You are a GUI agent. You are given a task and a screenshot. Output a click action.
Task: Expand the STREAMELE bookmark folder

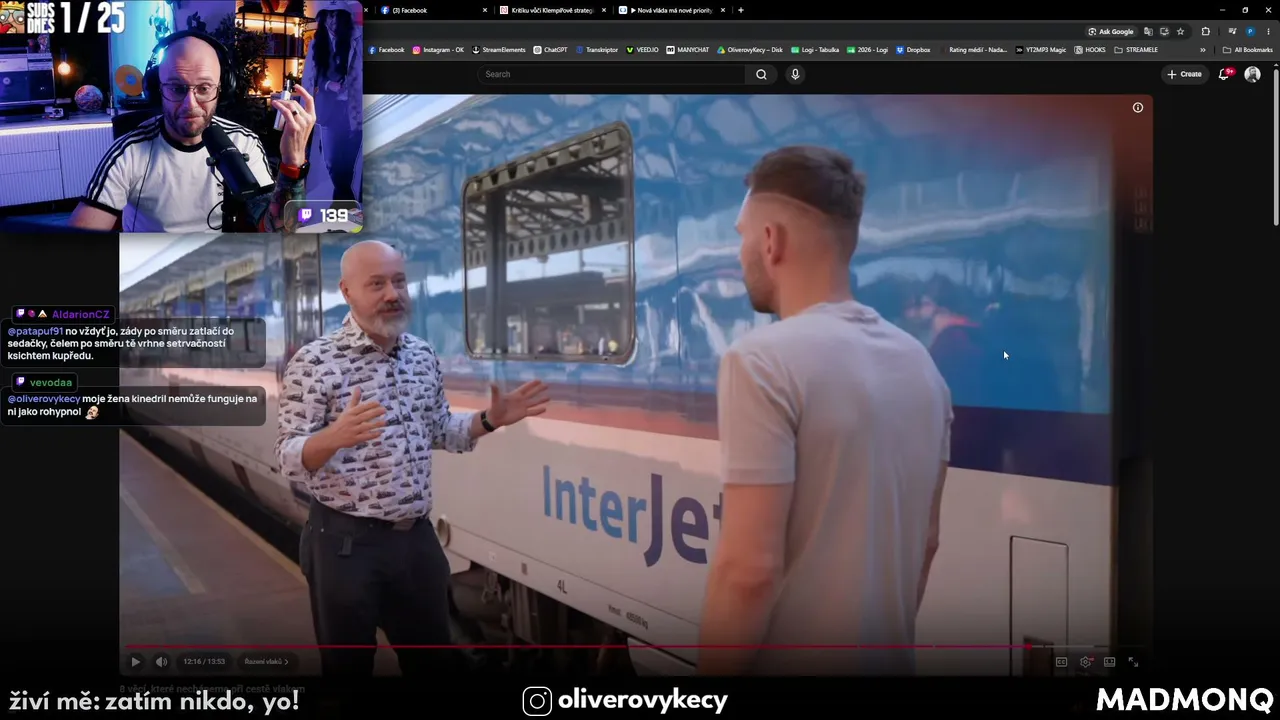pyautogui.click(x=1136, y=49)
